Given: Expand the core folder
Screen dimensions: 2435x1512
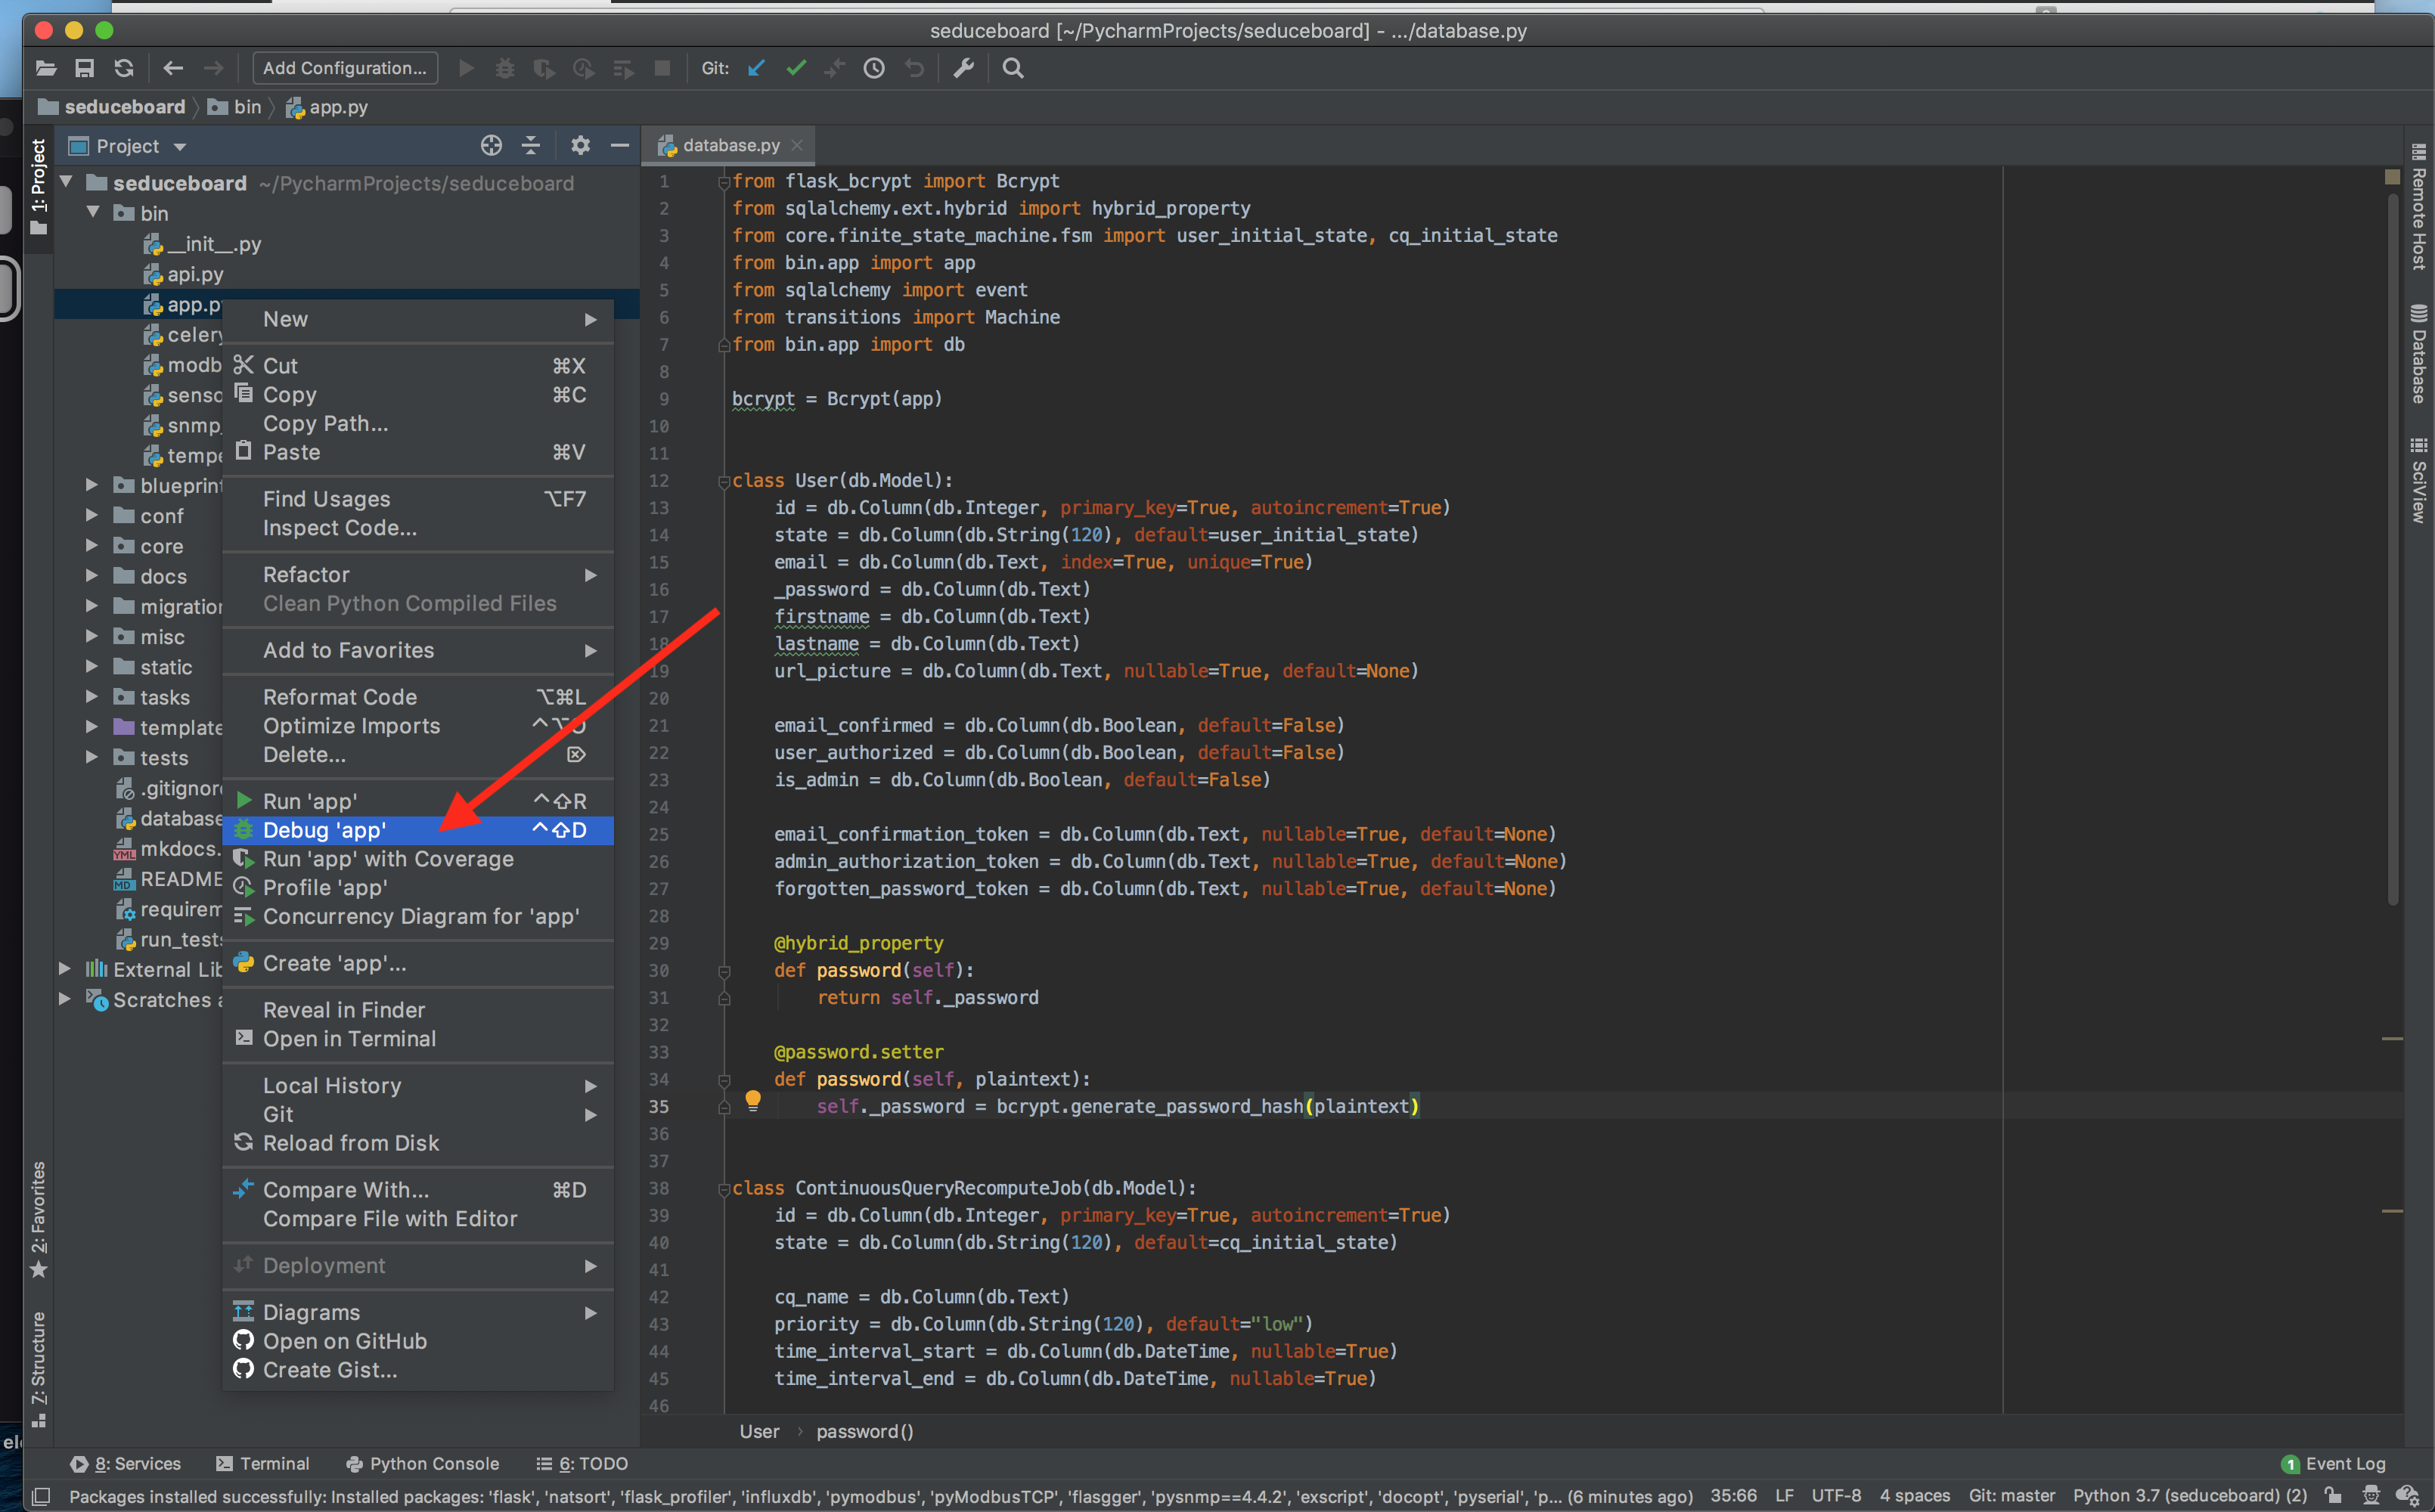Looking at the screenshot, I should pos(92,546).
